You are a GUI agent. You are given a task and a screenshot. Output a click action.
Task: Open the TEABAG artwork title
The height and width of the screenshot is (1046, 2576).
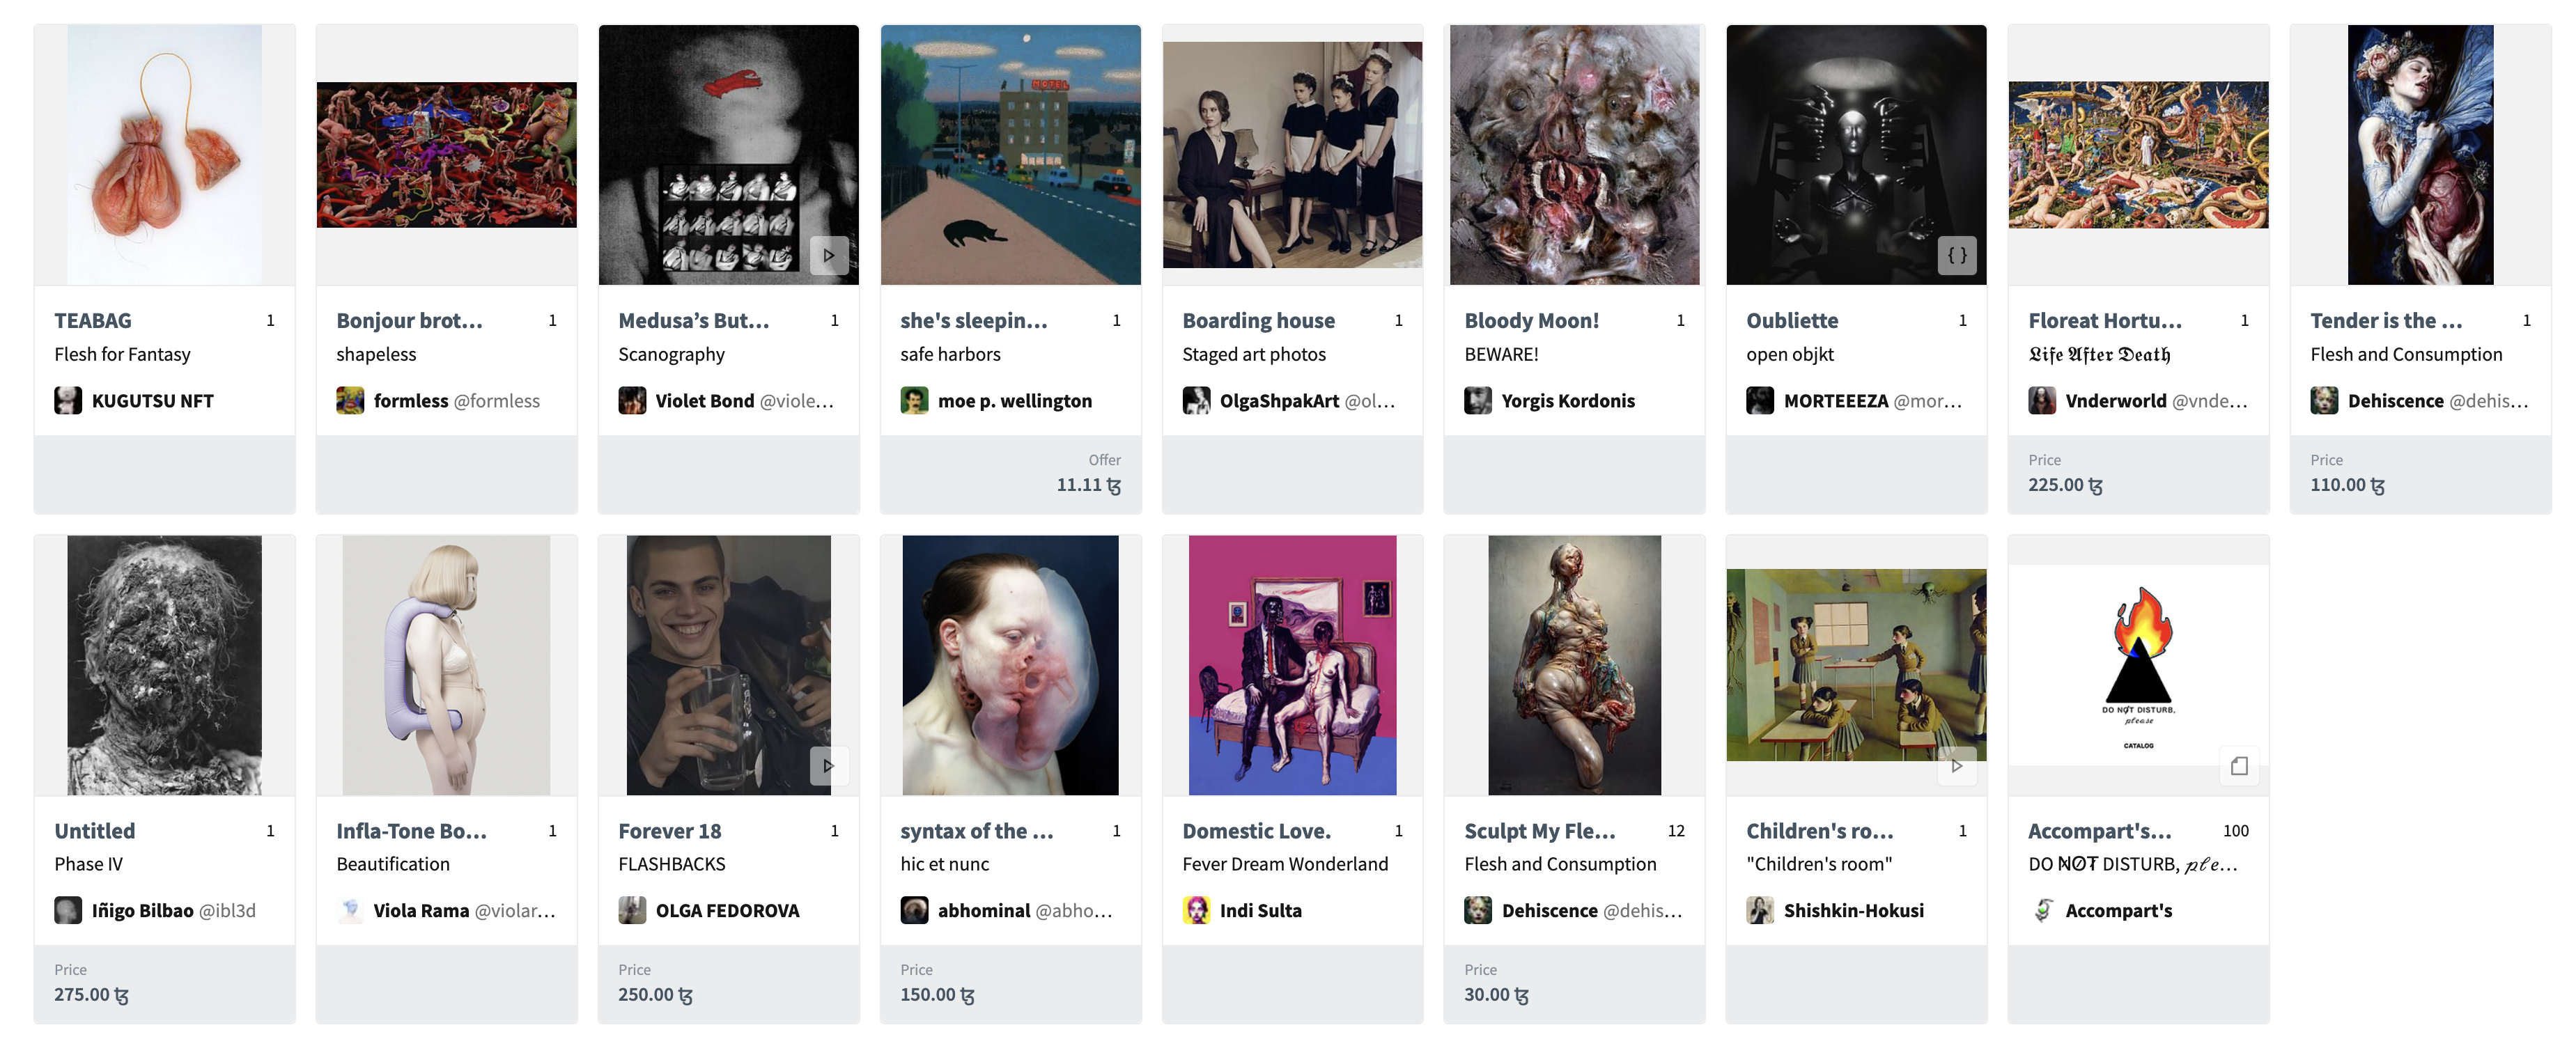point(93,321)
